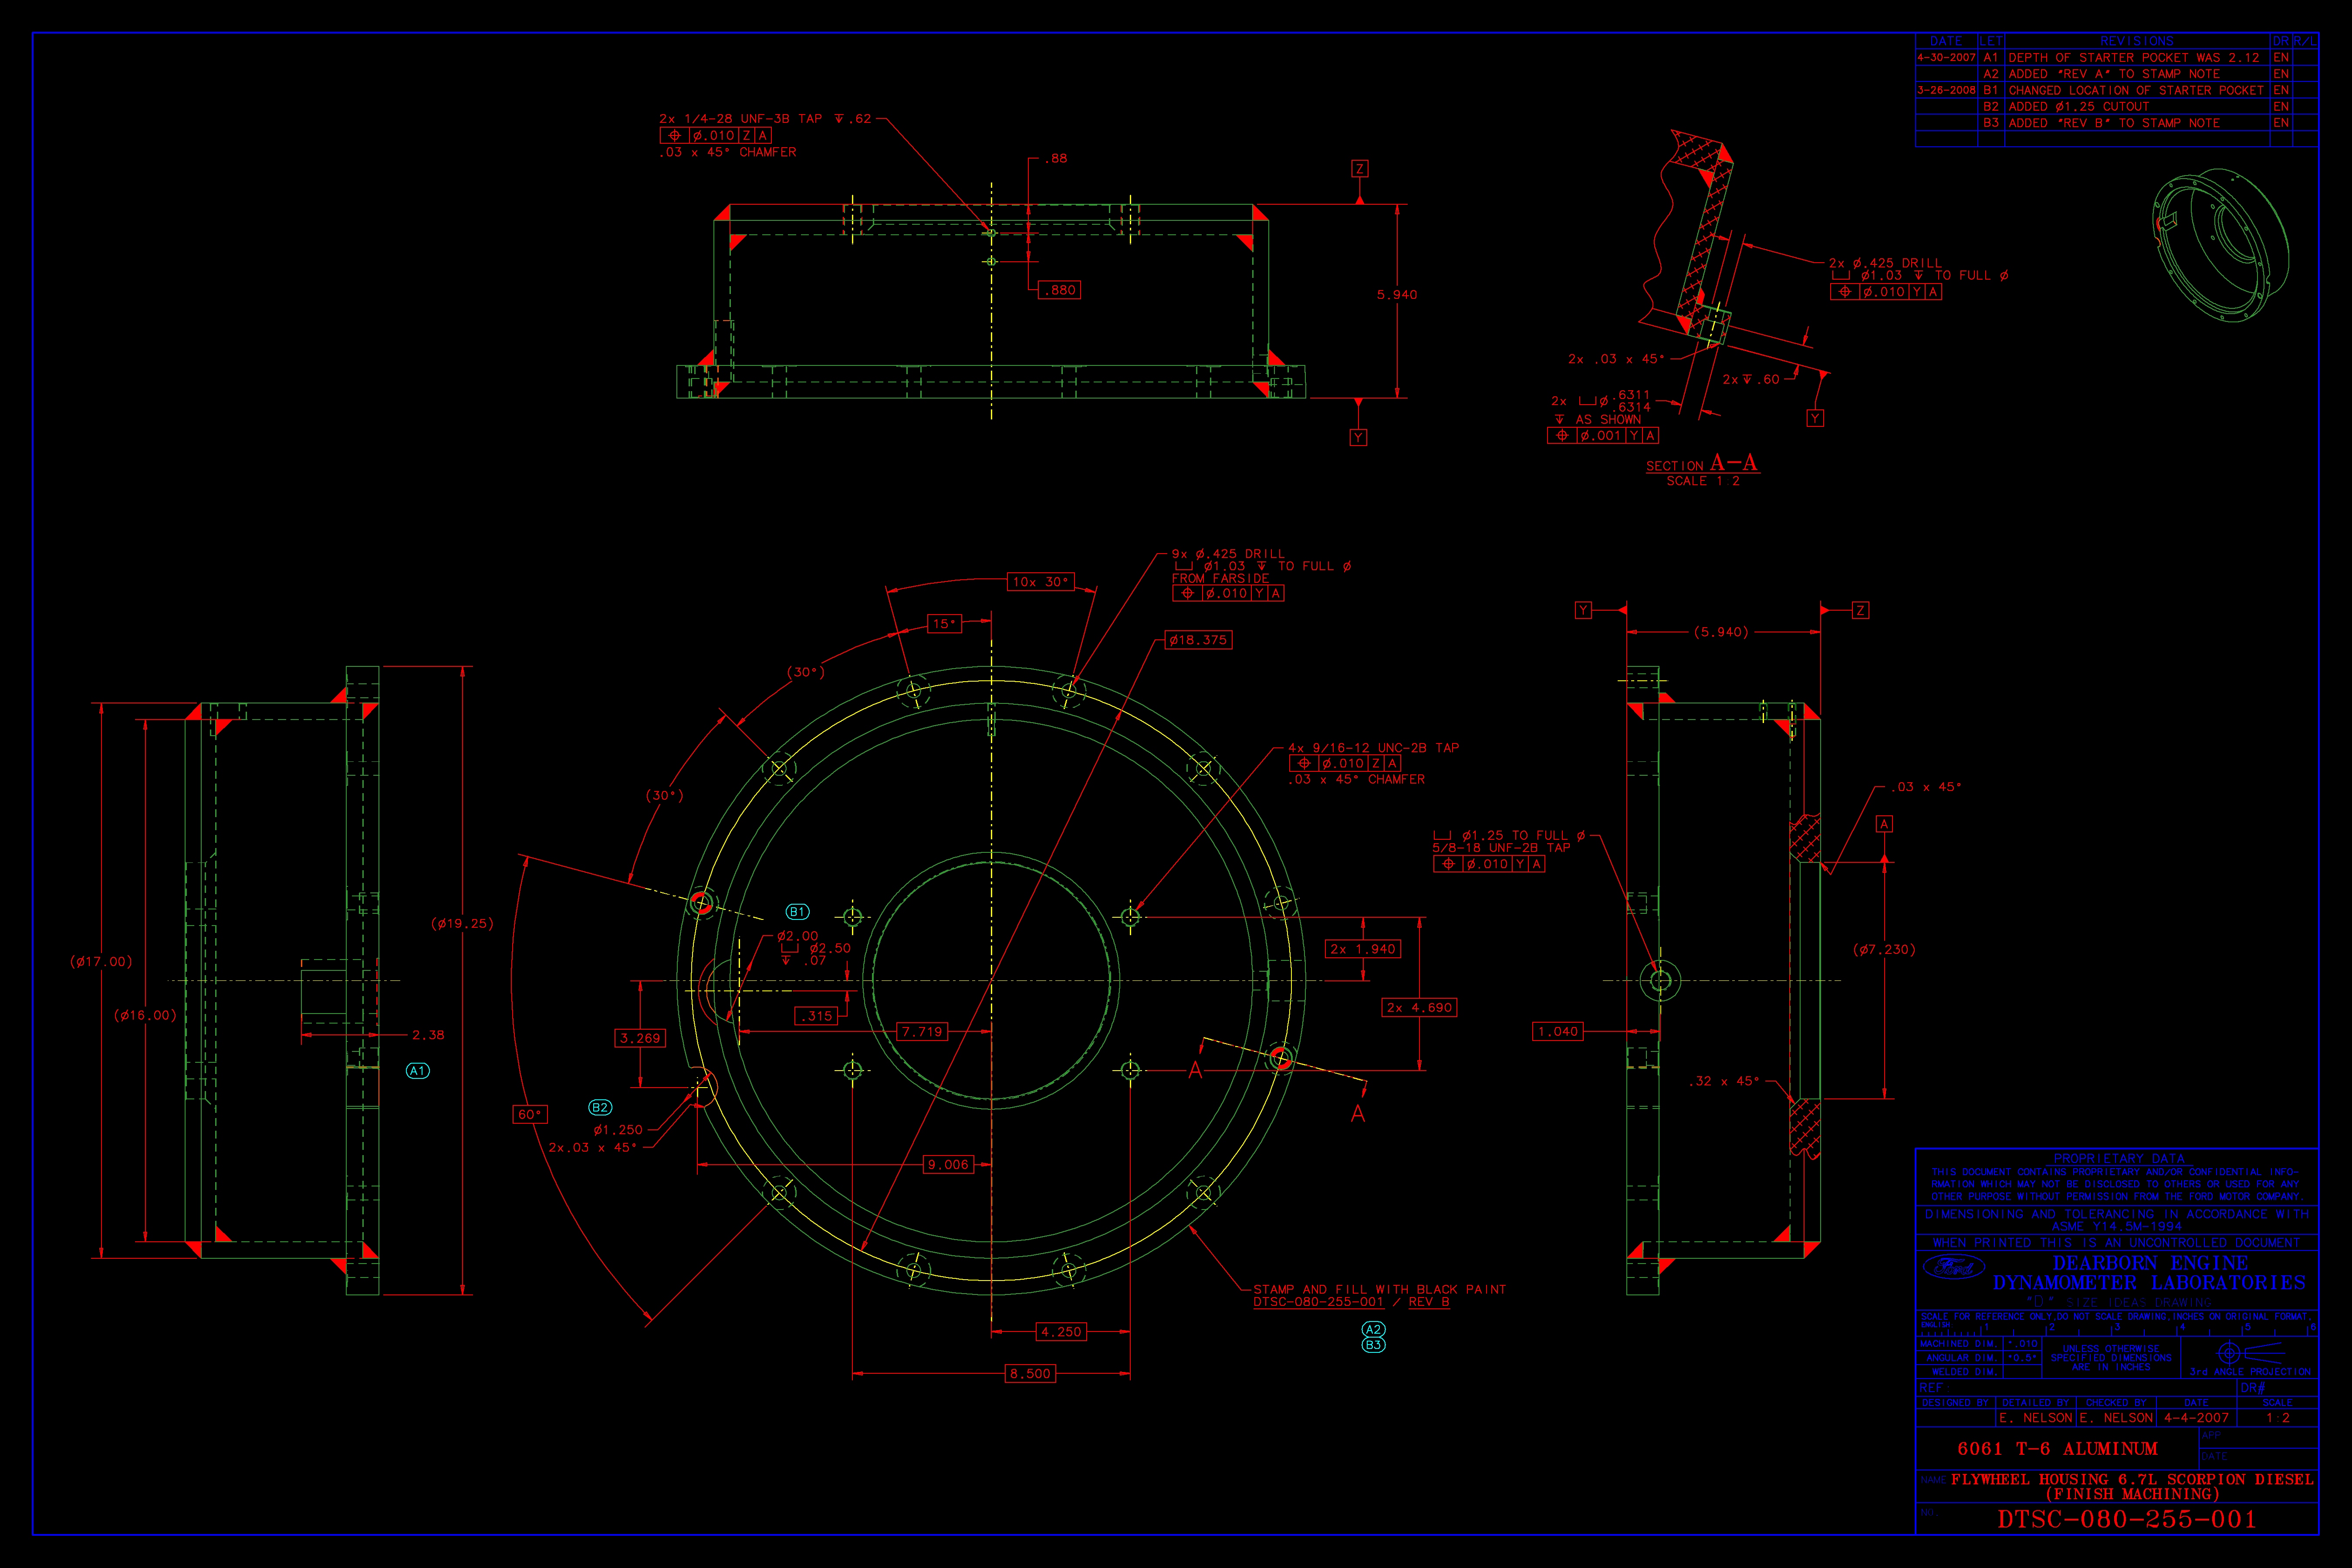The width and height of the screenshot is (2352, 1568).
Task: Click the isometric housing preview
Action: [x=2220, y=245]
